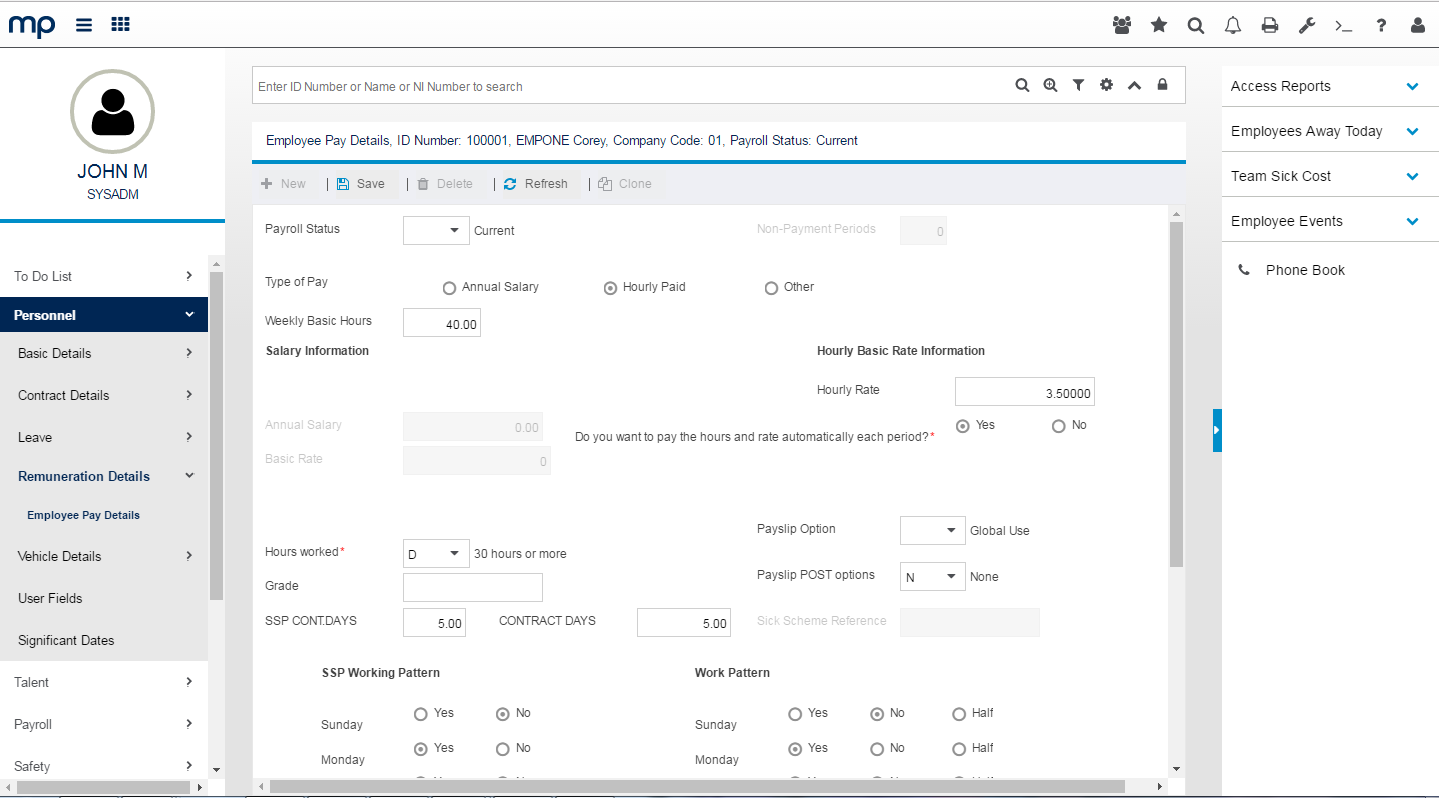Open the Payroll Status dropdown

click(436, 230)
